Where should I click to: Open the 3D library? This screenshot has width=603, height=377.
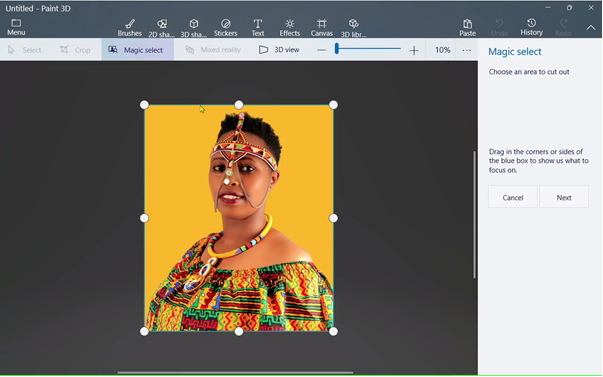click(353, 28)
